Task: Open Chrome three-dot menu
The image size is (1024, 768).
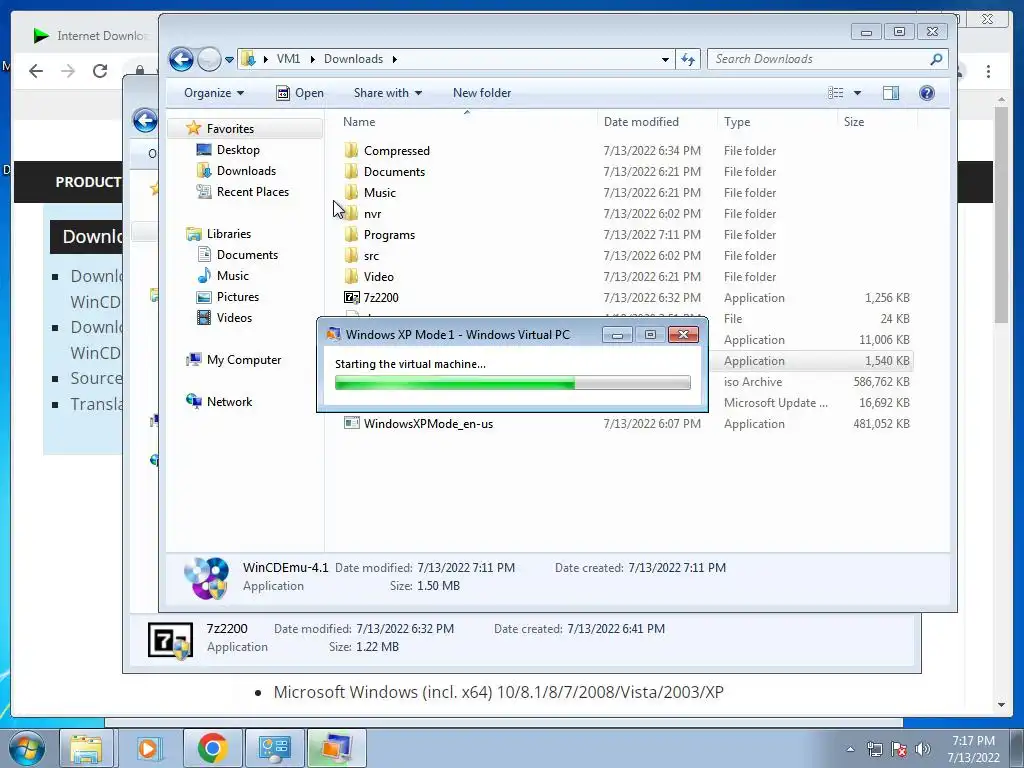Action: (988, 71)
